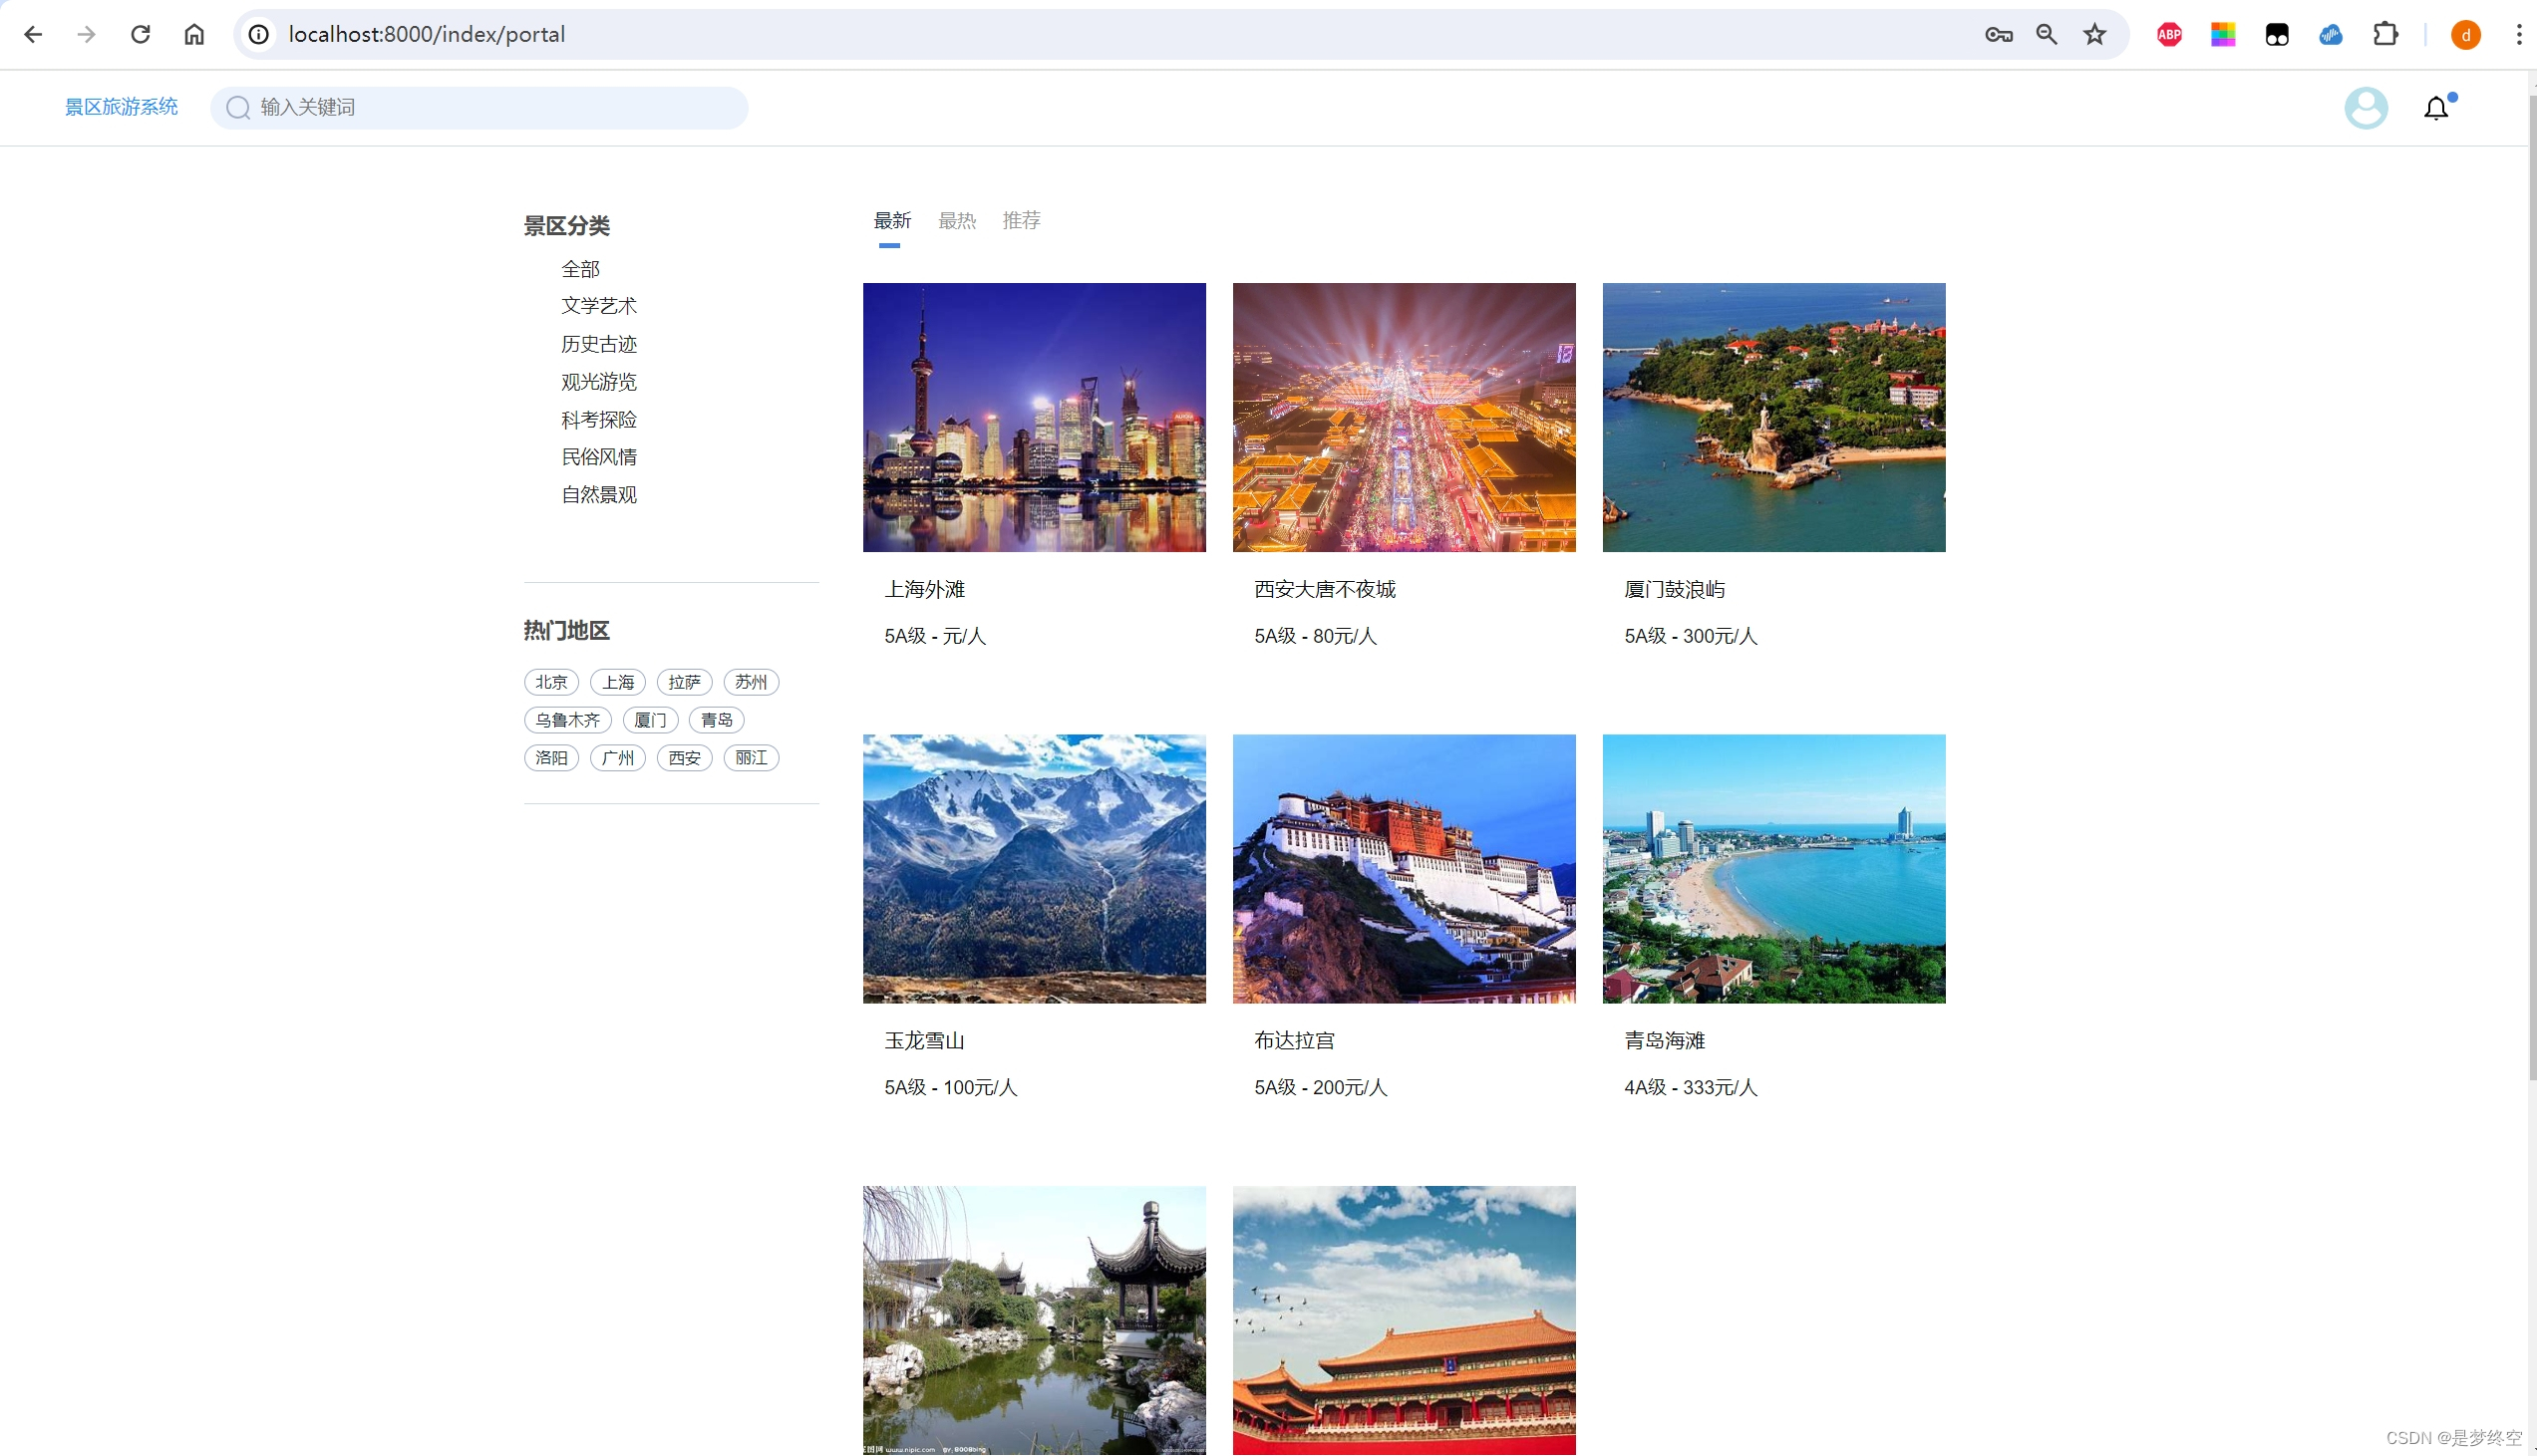This screenshot has height=1456, width=2537.
Task: Open the browser extensions puzzle icon
Action: pyautogui.click(x=2385, y=34)
